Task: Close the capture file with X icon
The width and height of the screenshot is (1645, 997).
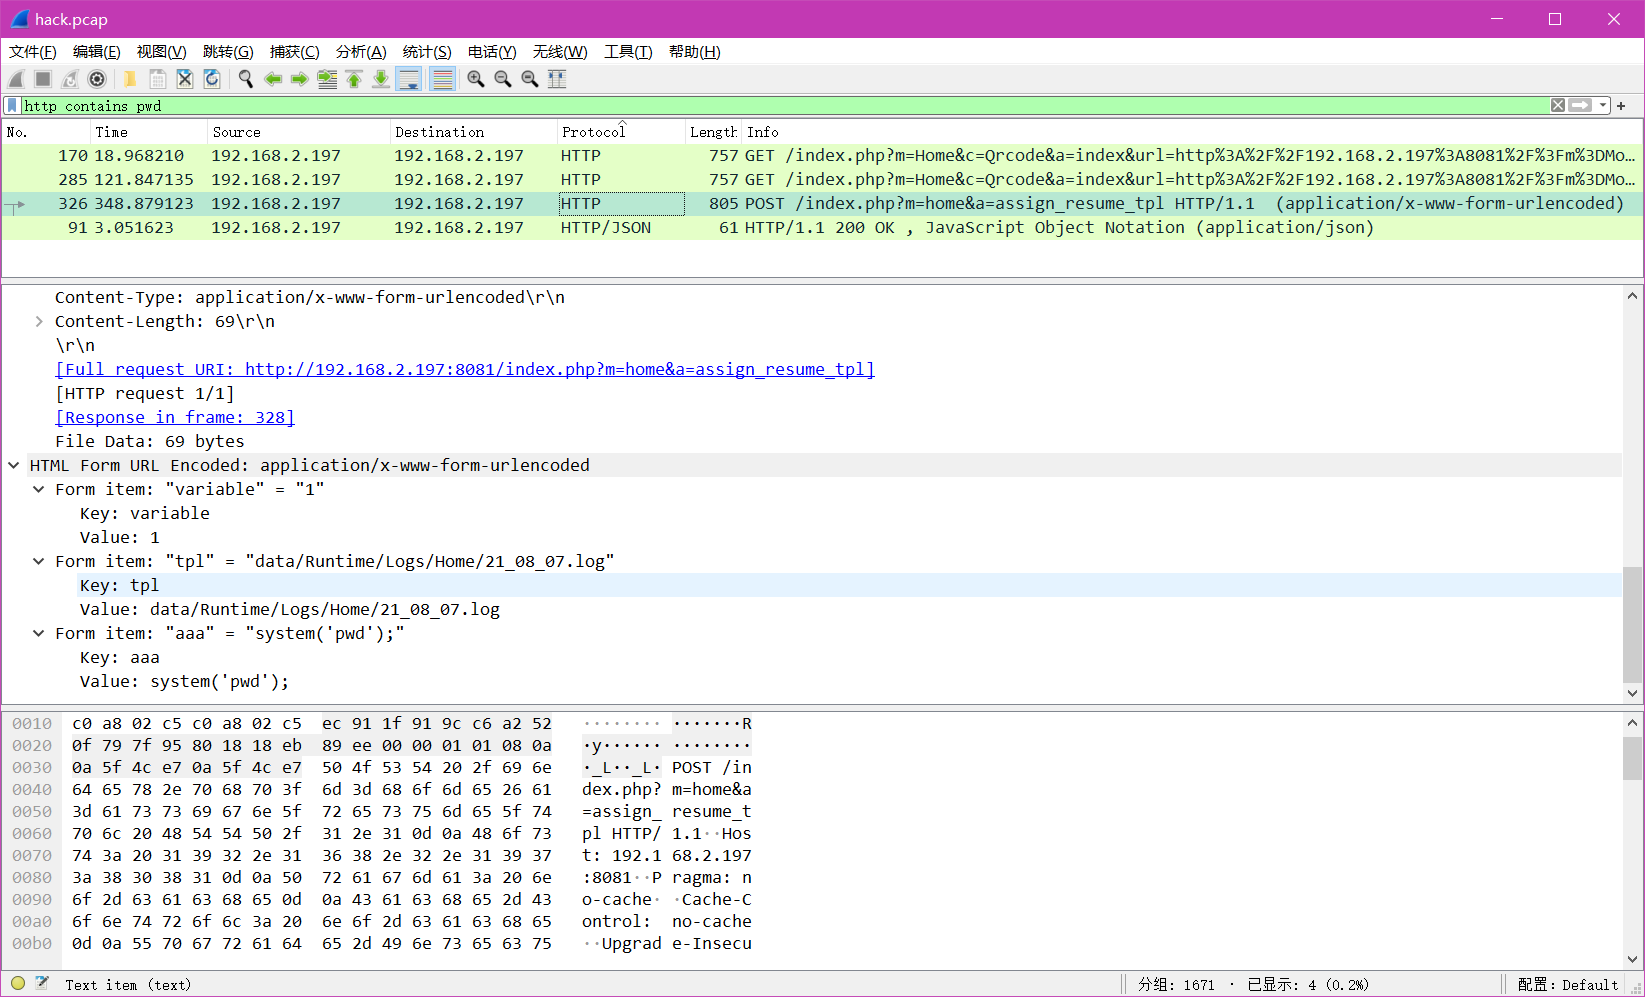Action: pyautogui.click(x=184, y=79)
